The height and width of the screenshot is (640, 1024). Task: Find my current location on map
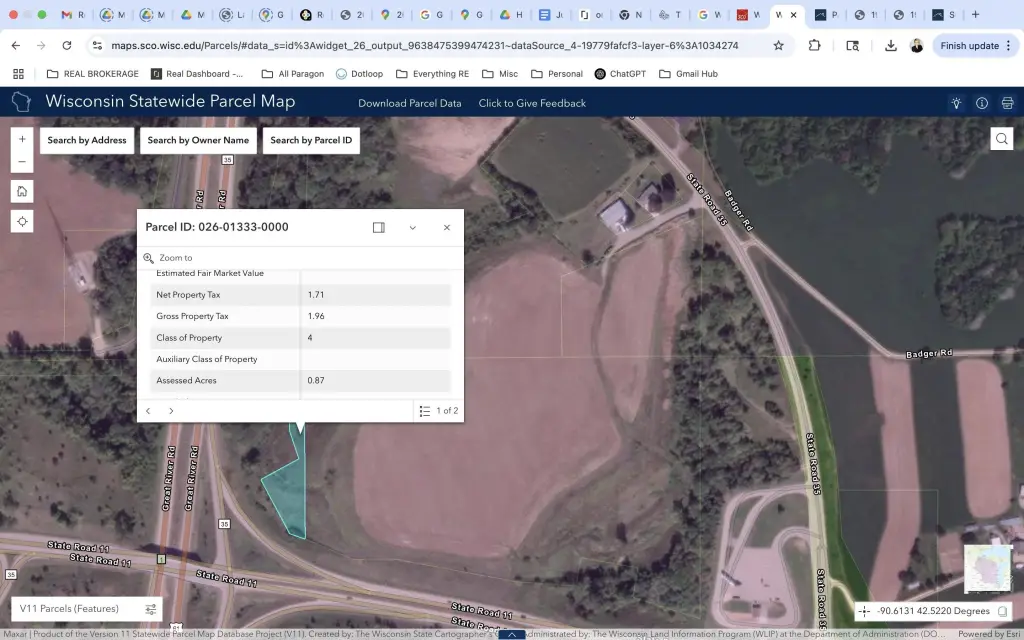pos(22,221)
